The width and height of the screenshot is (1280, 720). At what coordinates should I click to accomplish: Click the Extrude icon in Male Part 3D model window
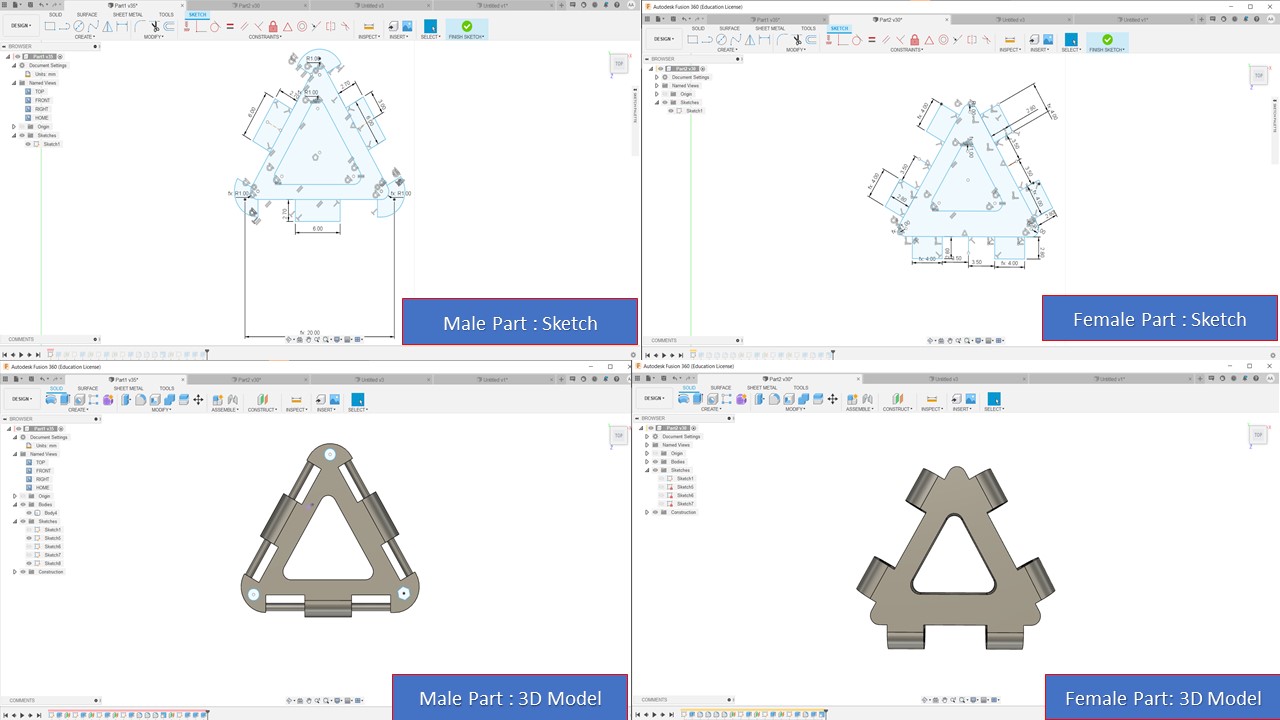click(65, 400)
